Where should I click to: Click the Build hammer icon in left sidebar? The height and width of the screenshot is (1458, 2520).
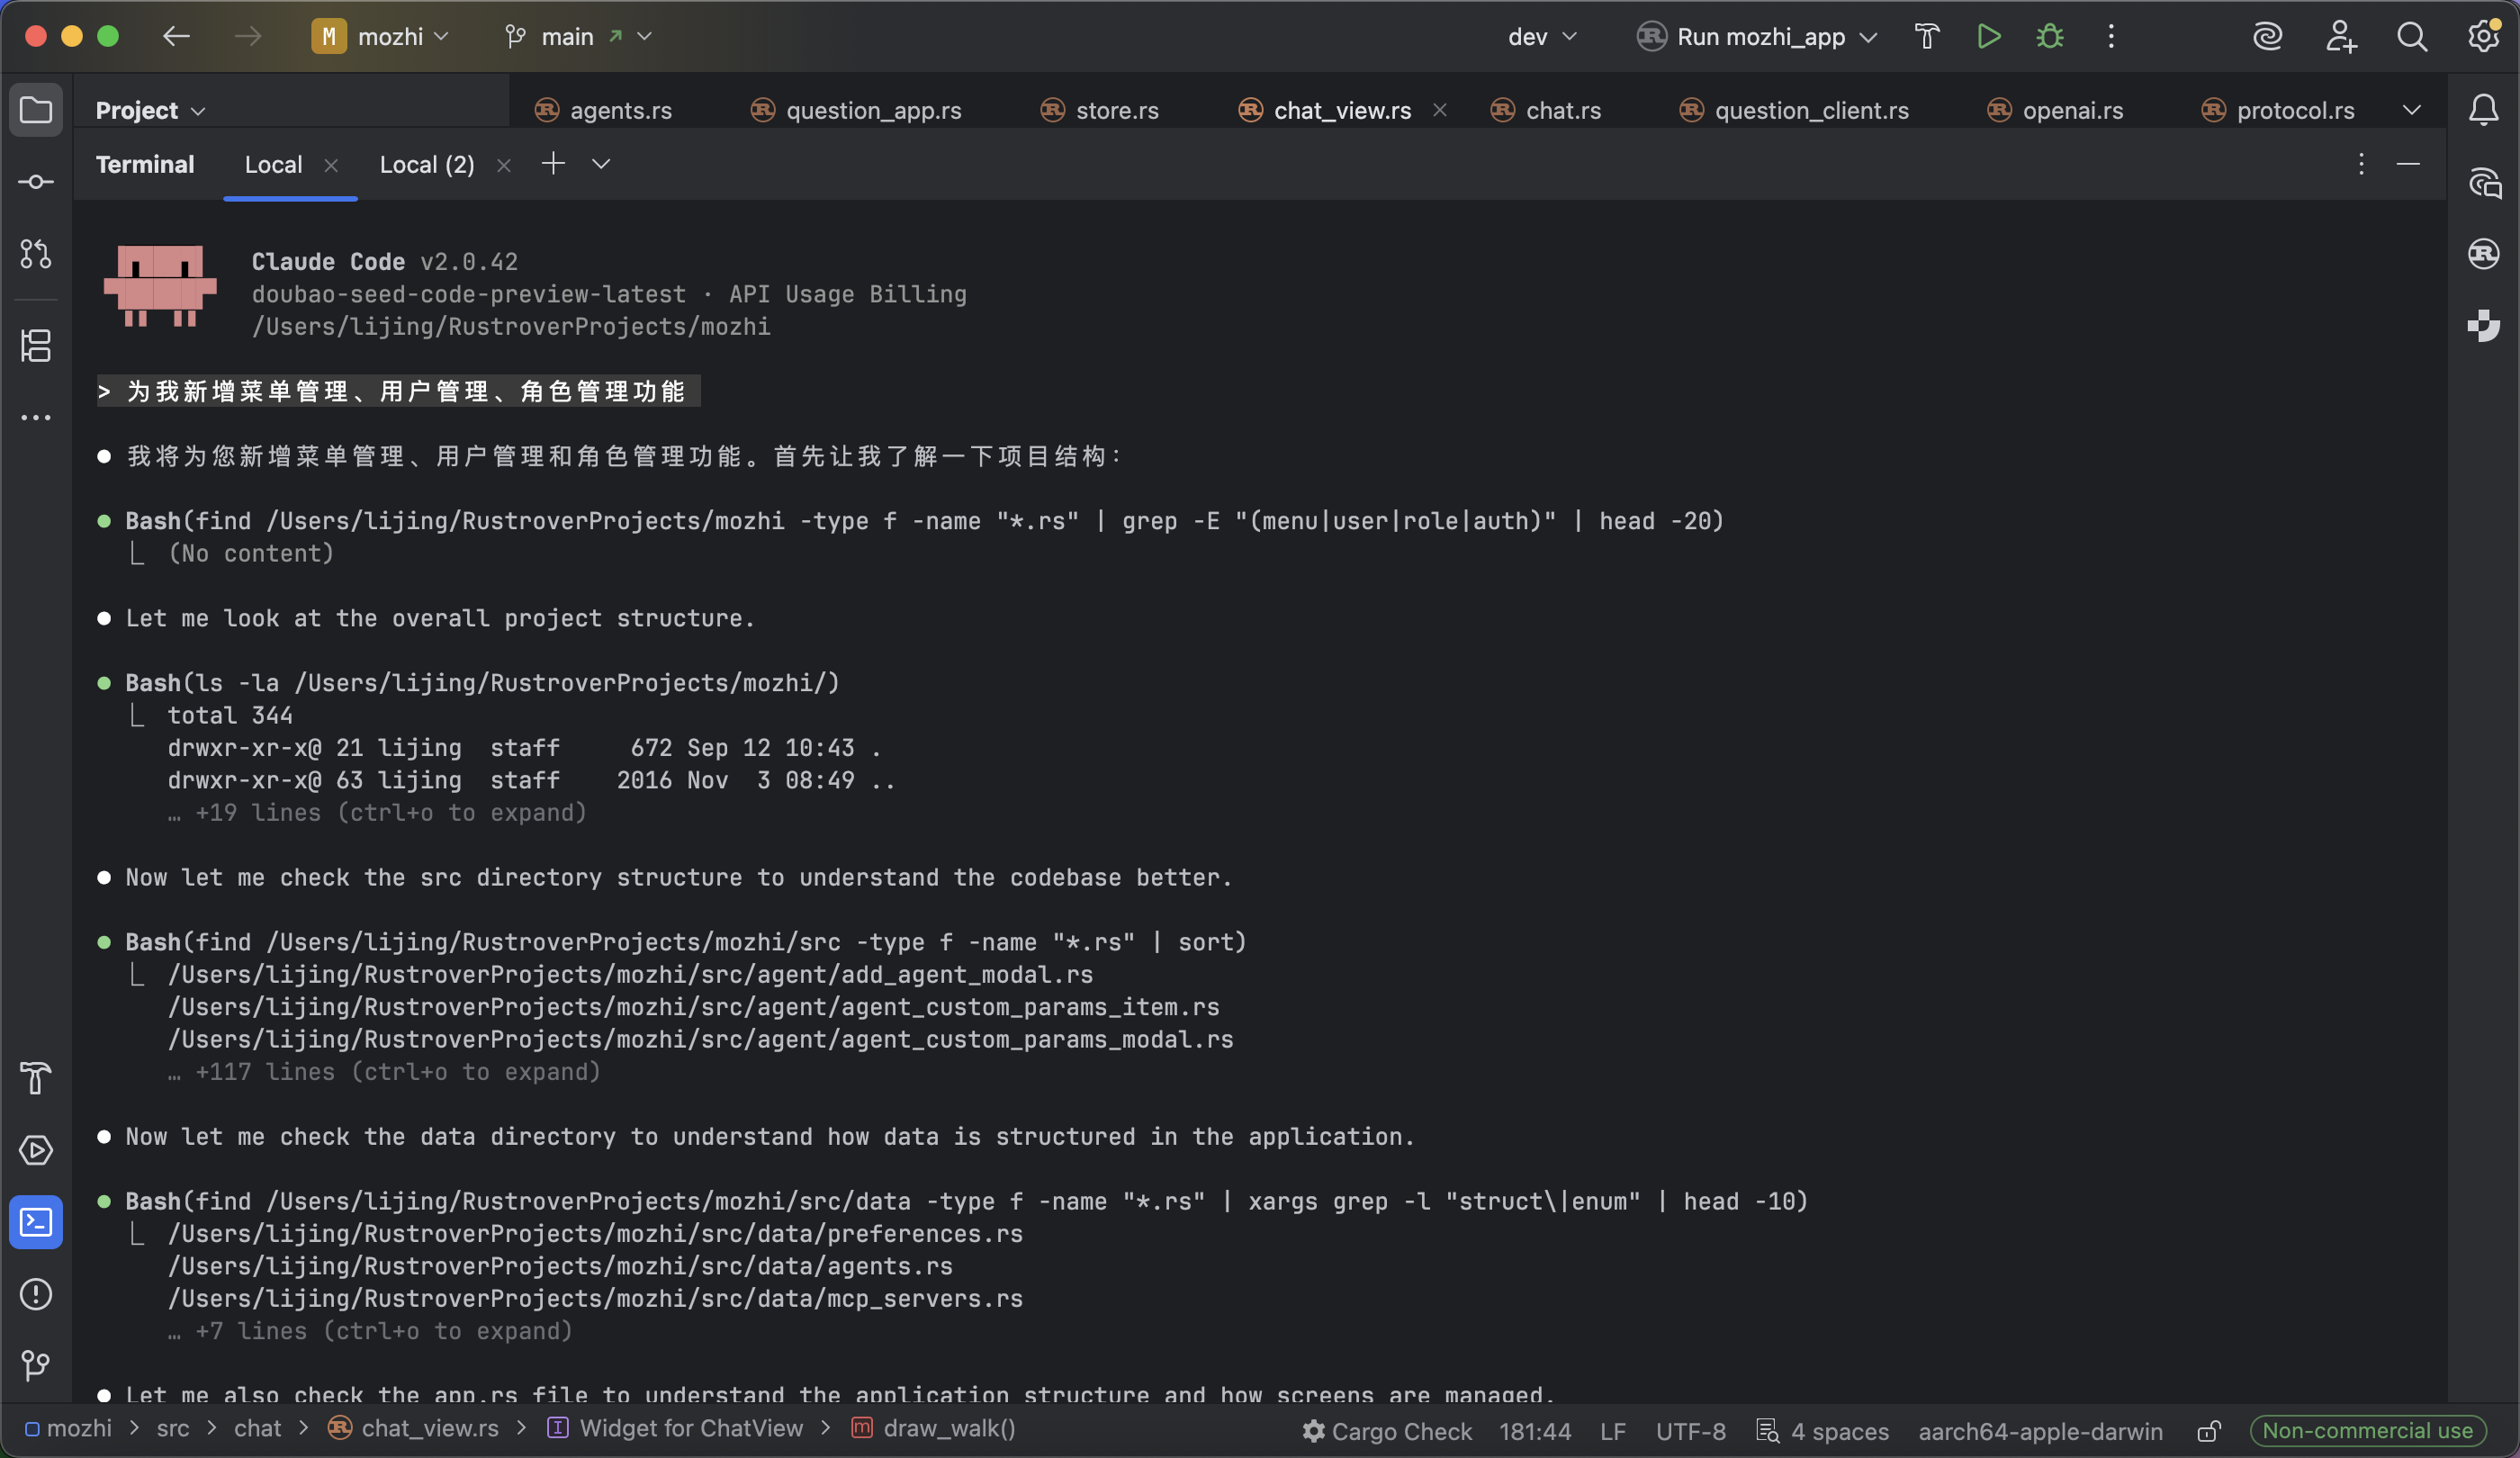click(36, 1078)
